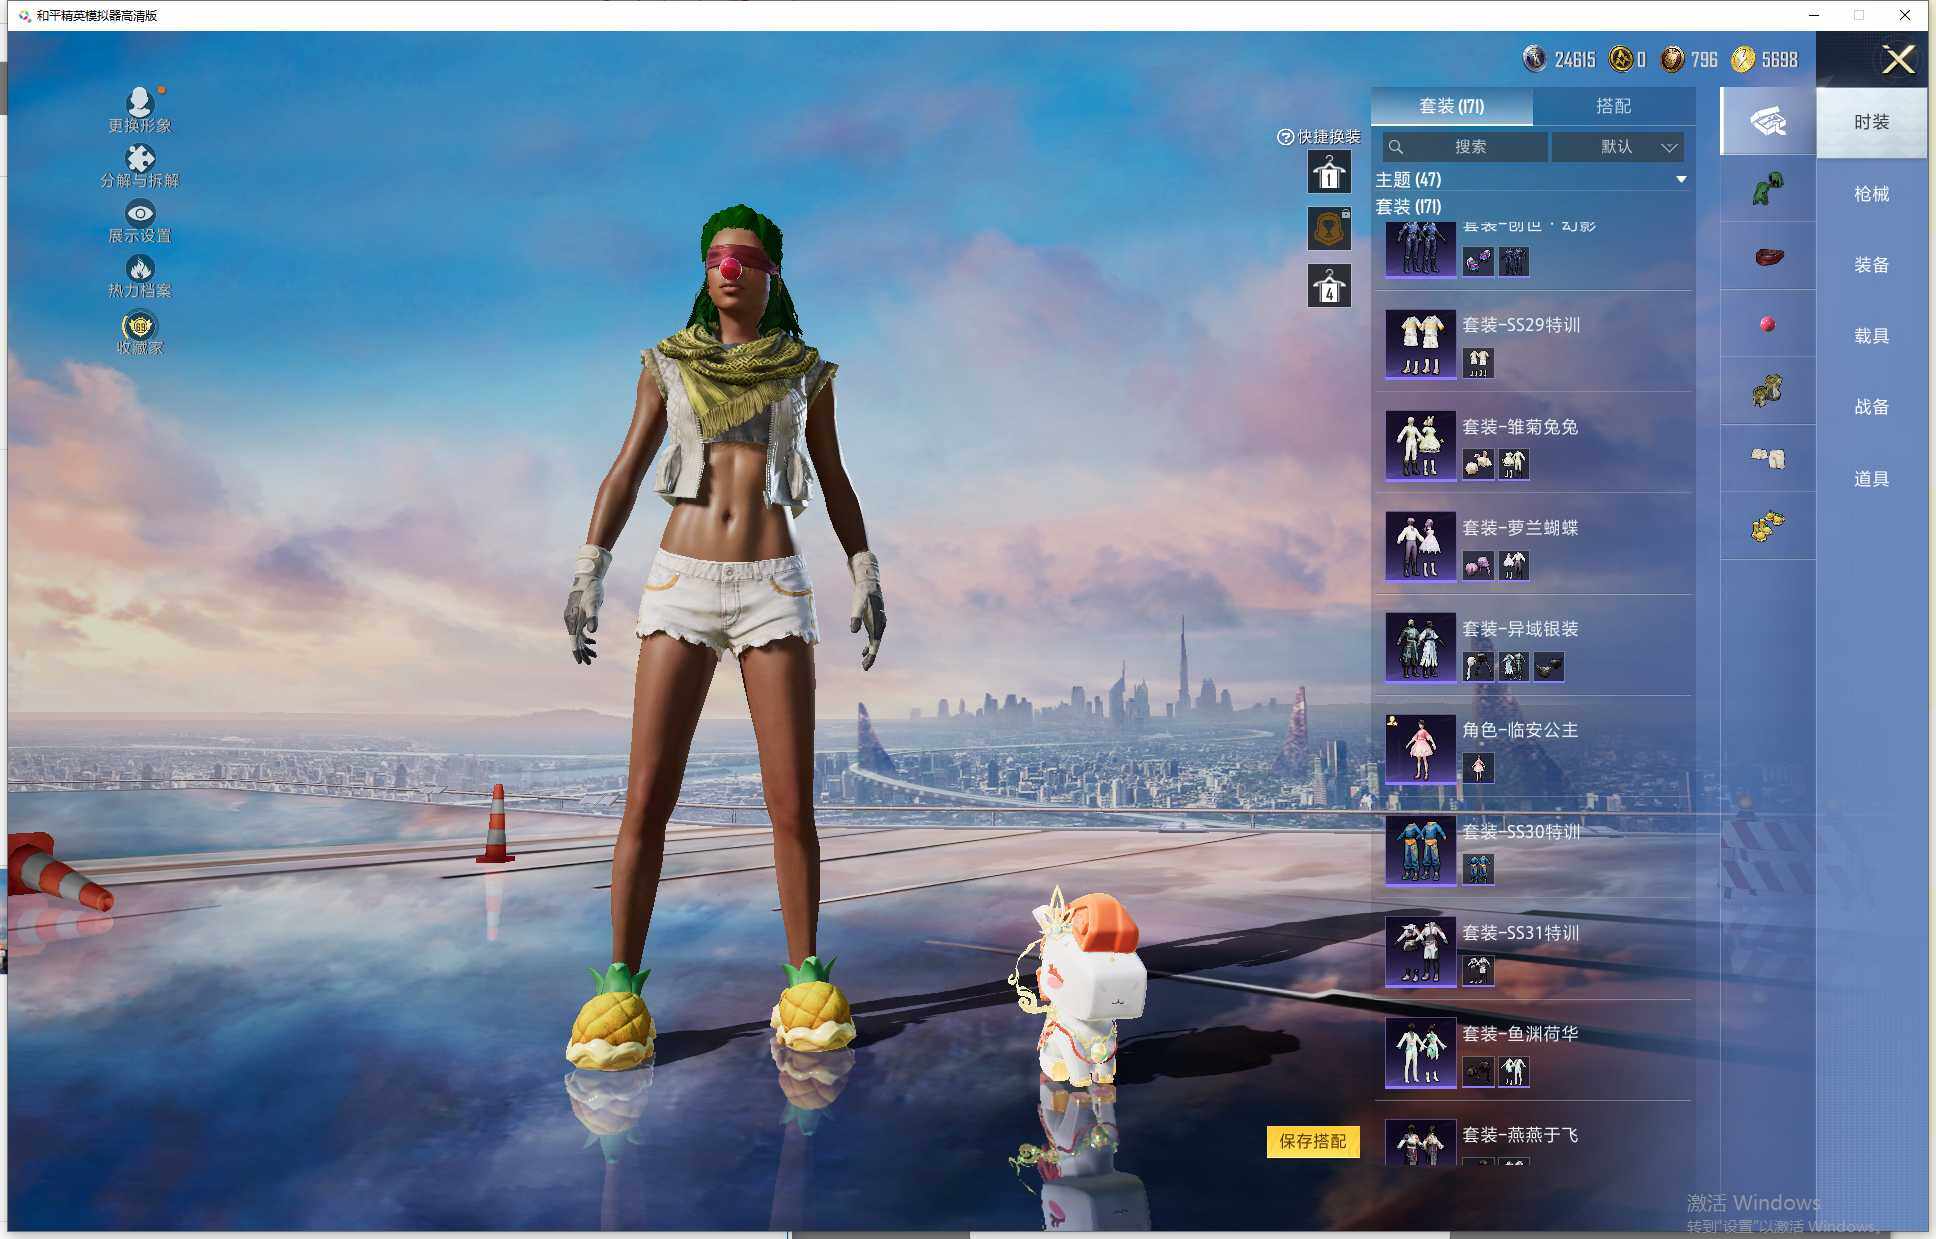Switch to quick outfit hanger slot 1

(x=1329, y=173)
